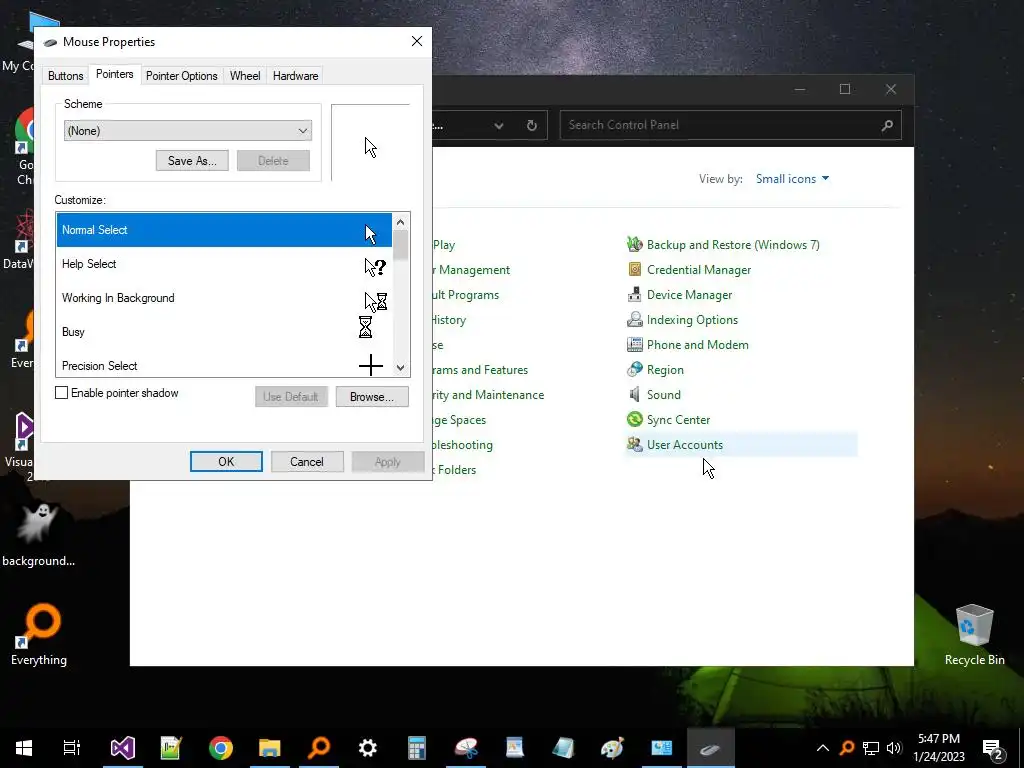Click the green Sync Center icon

coord(635,419)
